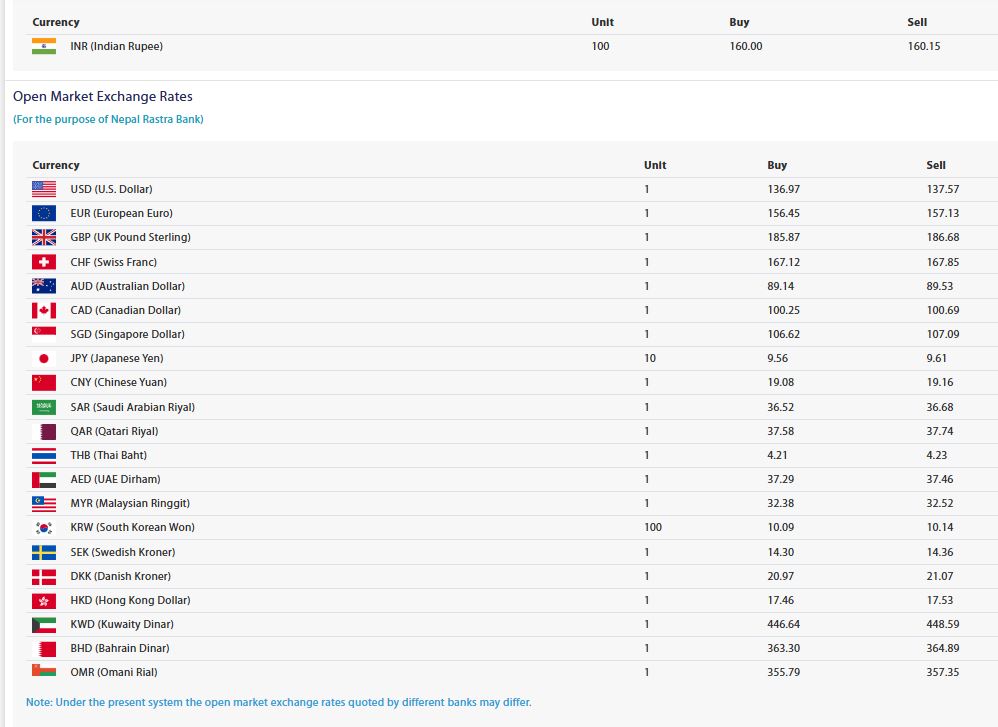
Task: Click the Indian flag icon
Action: 44,46
